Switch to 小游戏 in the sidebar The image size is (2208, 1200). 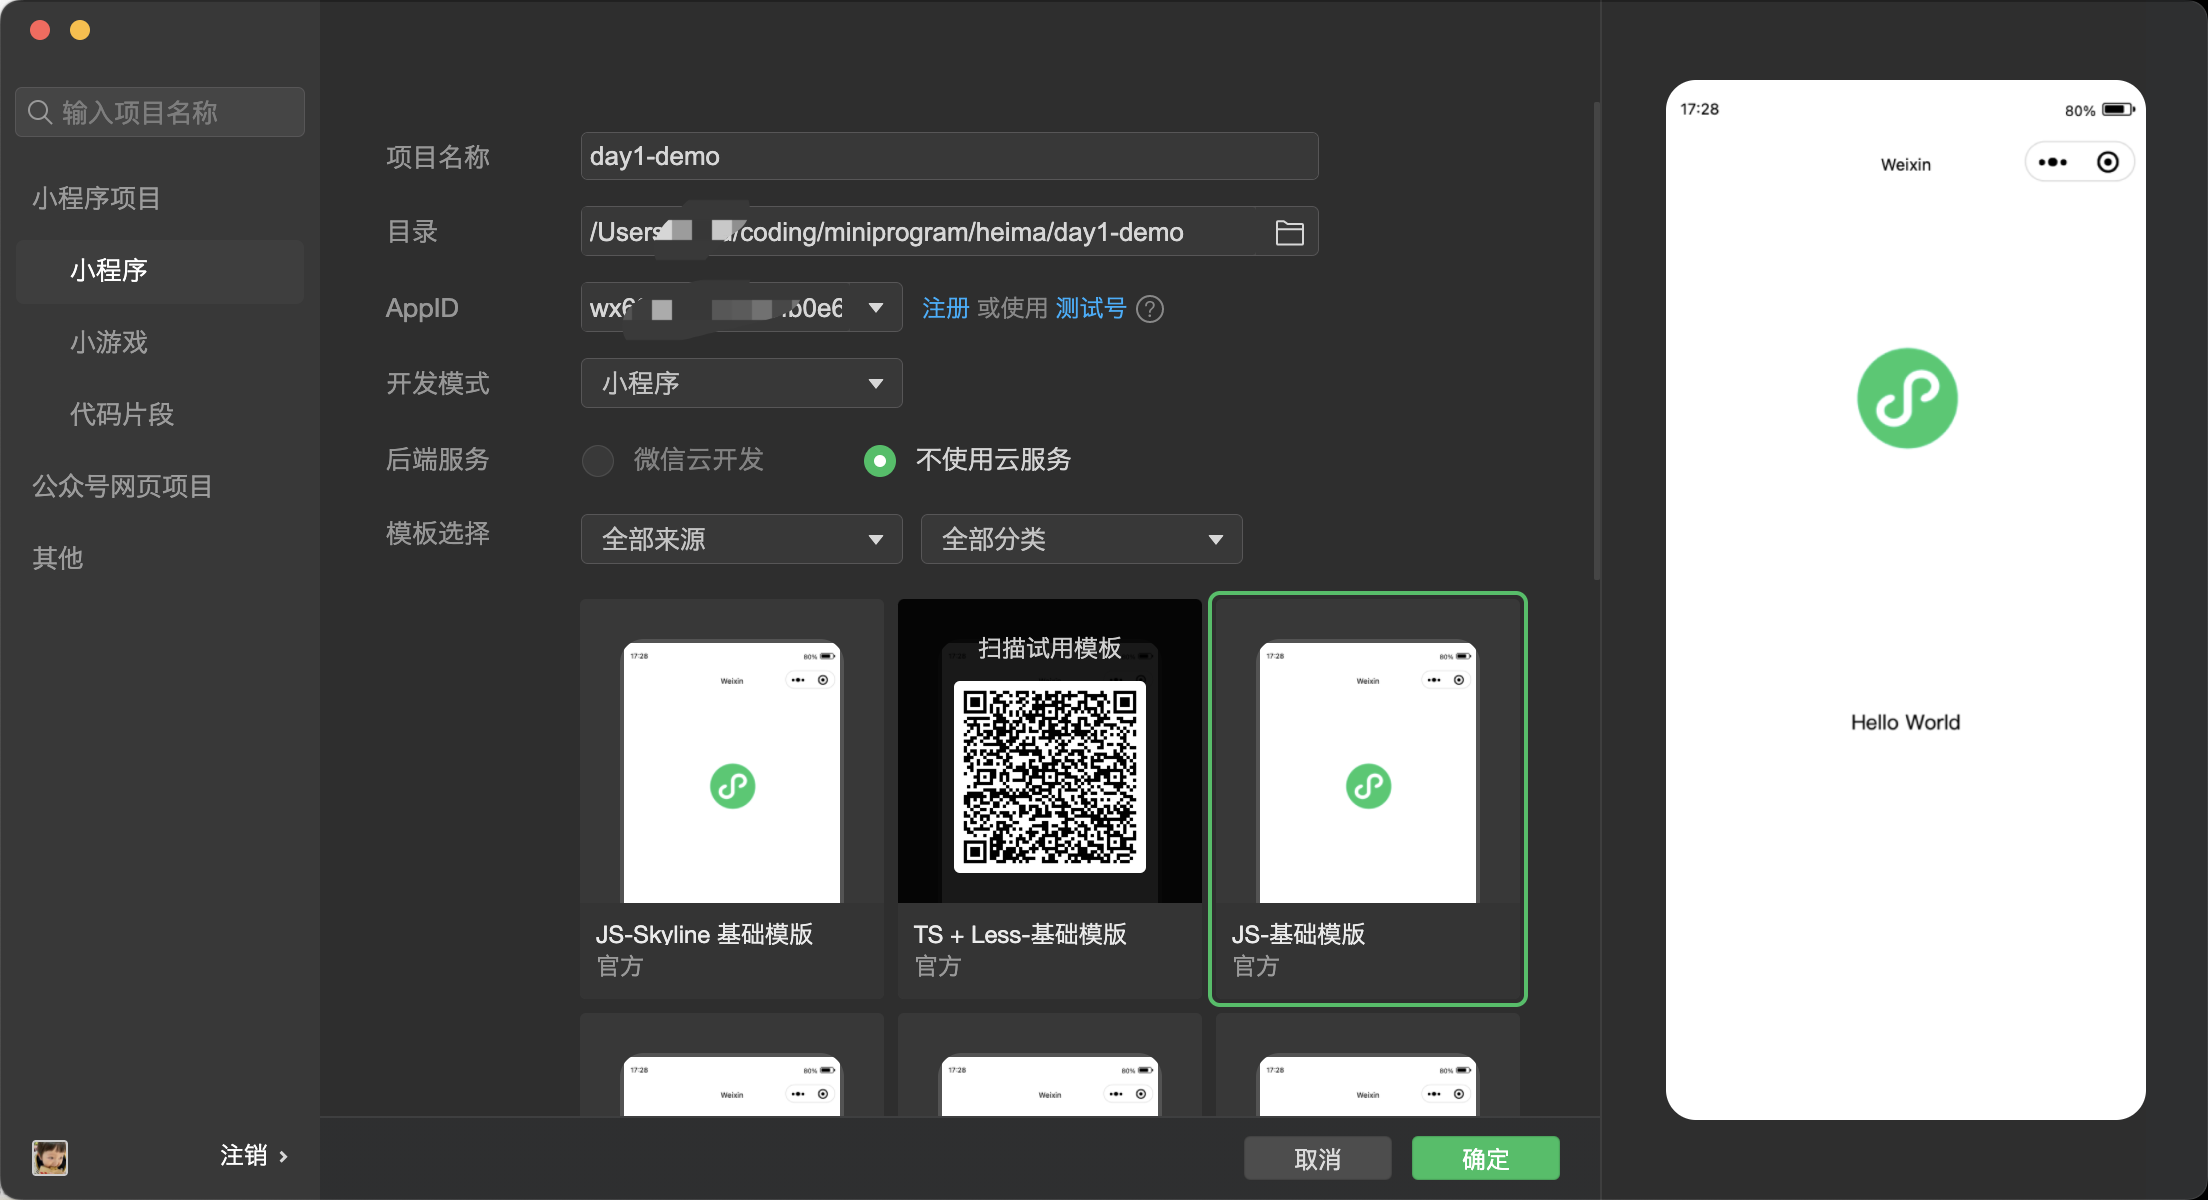[109, 342]
